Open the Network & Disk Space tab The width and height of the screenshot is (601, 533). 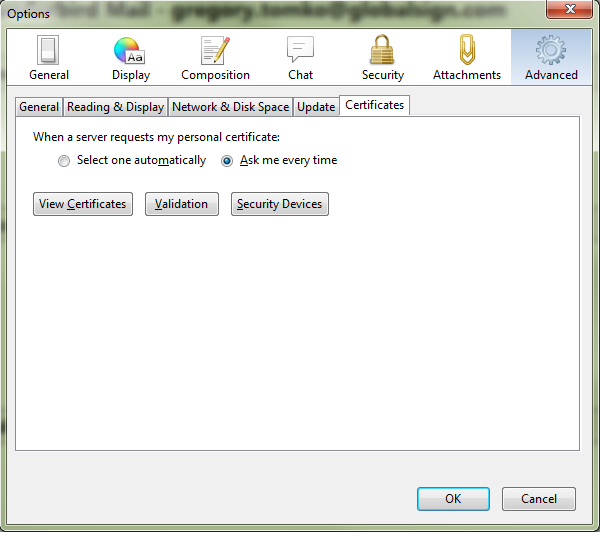pos(230,107)
